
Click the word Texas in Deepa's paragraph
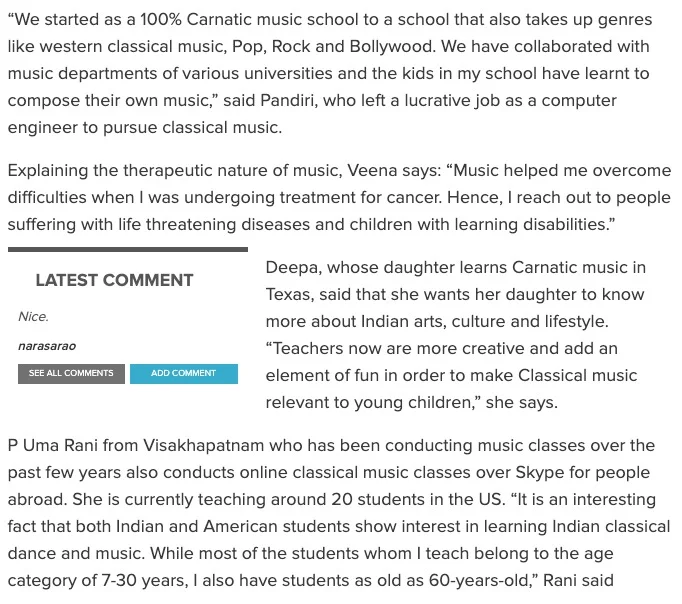[x=291, y=295]
